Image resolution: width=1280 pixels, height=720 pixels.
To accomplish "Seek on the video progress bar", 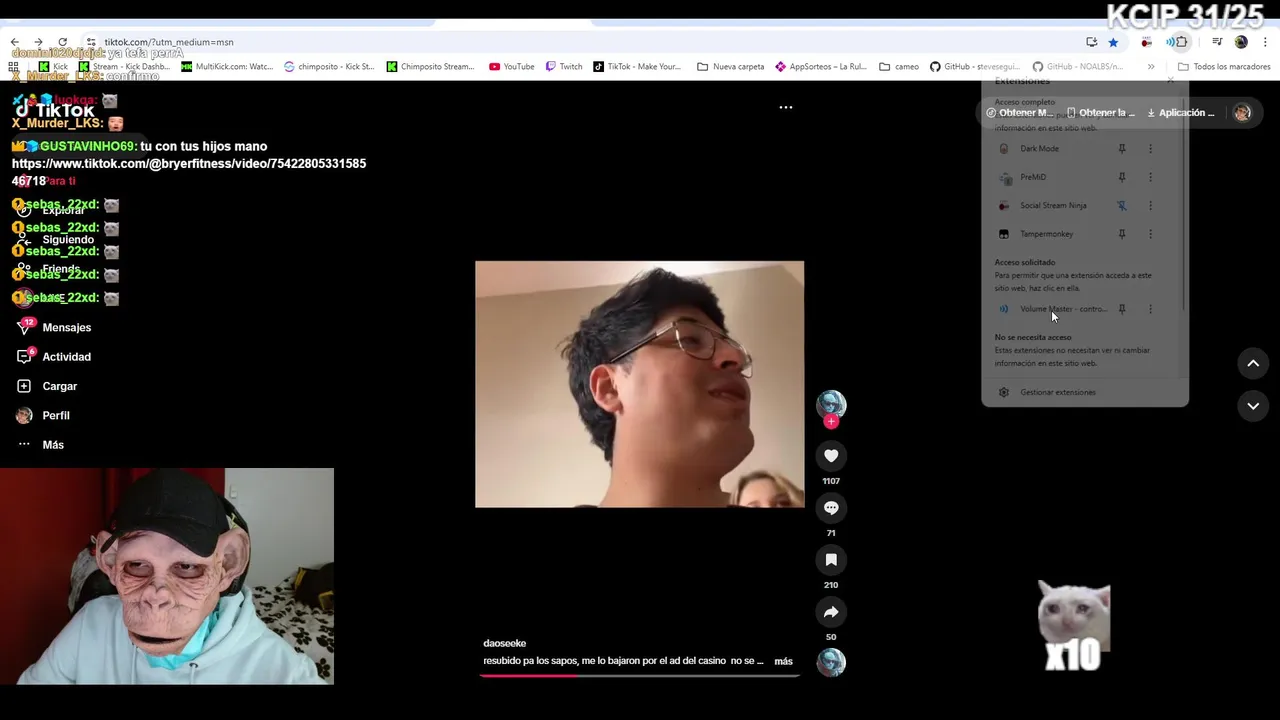I will [x=640, y=675].
